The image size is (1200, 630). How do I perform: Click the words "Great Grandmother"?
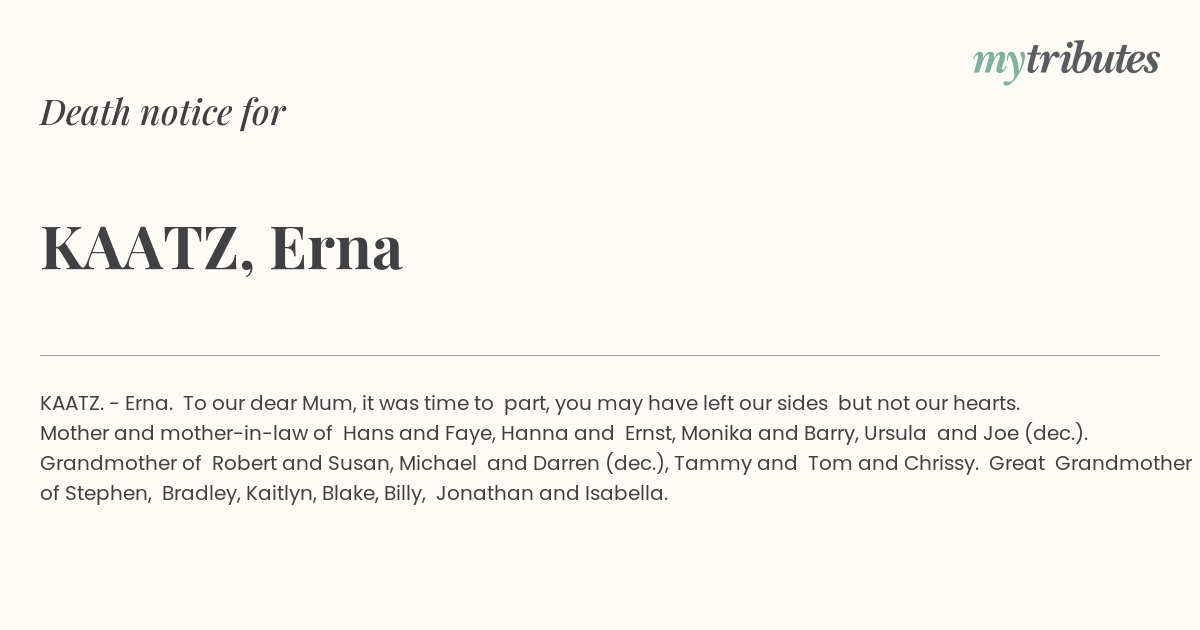[x=1092, y=463]
